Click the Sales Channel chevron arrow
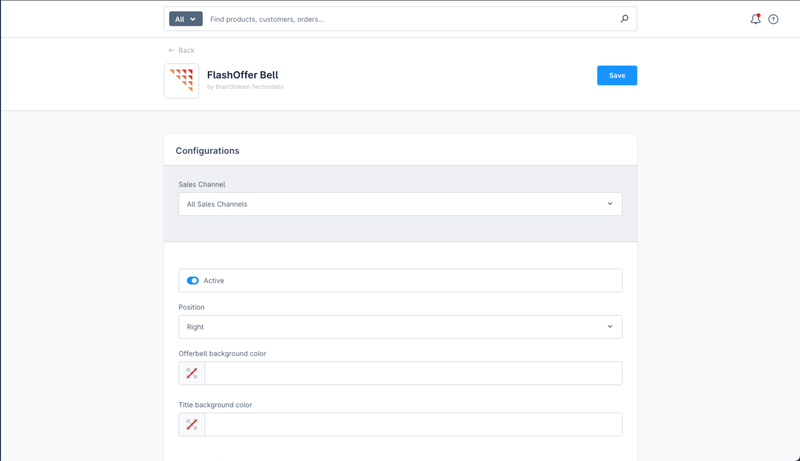Viewport: 800px width, 461px height. pos(610,204)
